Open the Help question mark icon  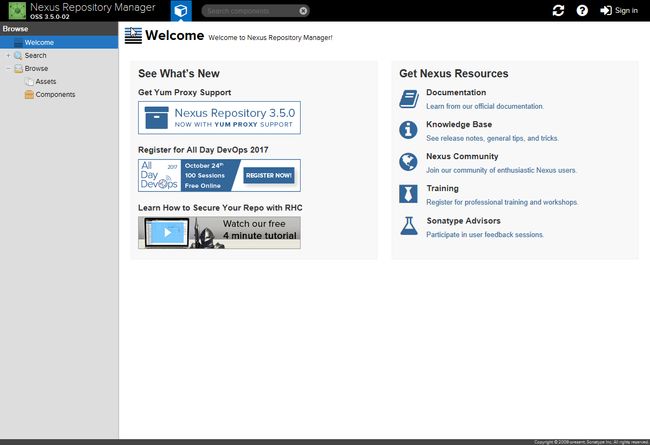[x=582, y=10]
